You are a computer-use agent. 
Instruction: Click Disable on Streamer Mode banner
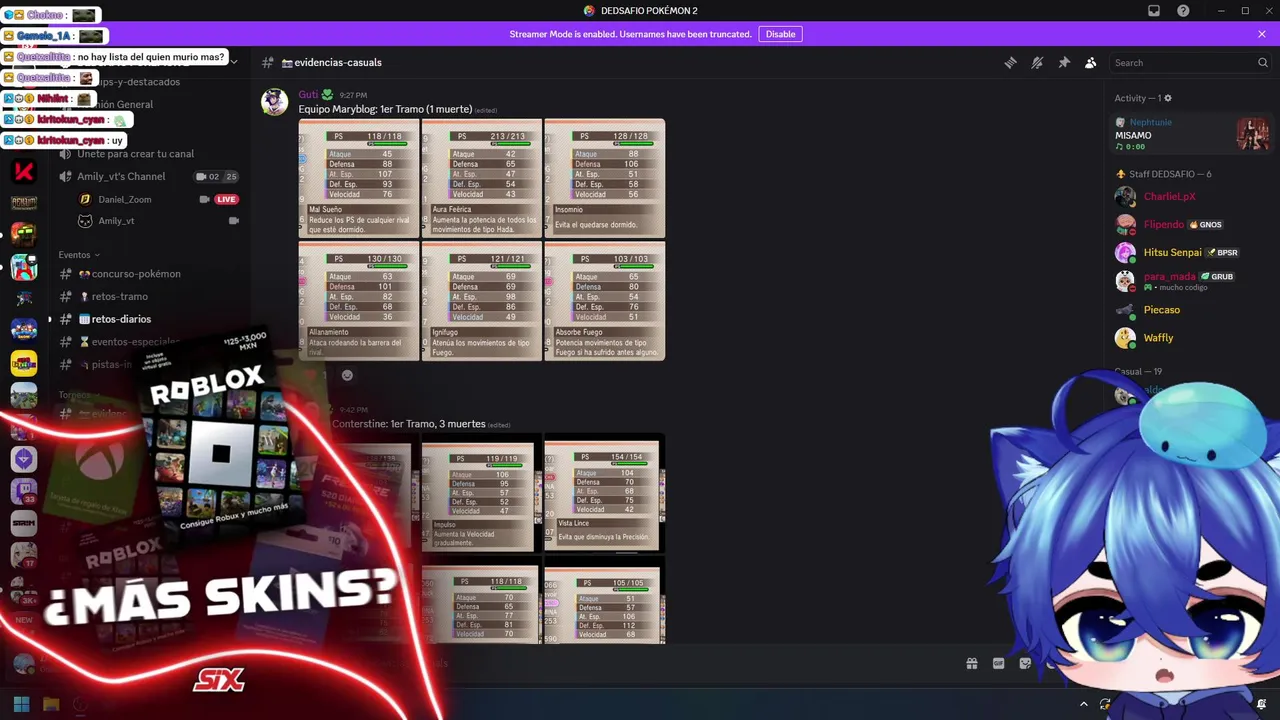point(780,34)
